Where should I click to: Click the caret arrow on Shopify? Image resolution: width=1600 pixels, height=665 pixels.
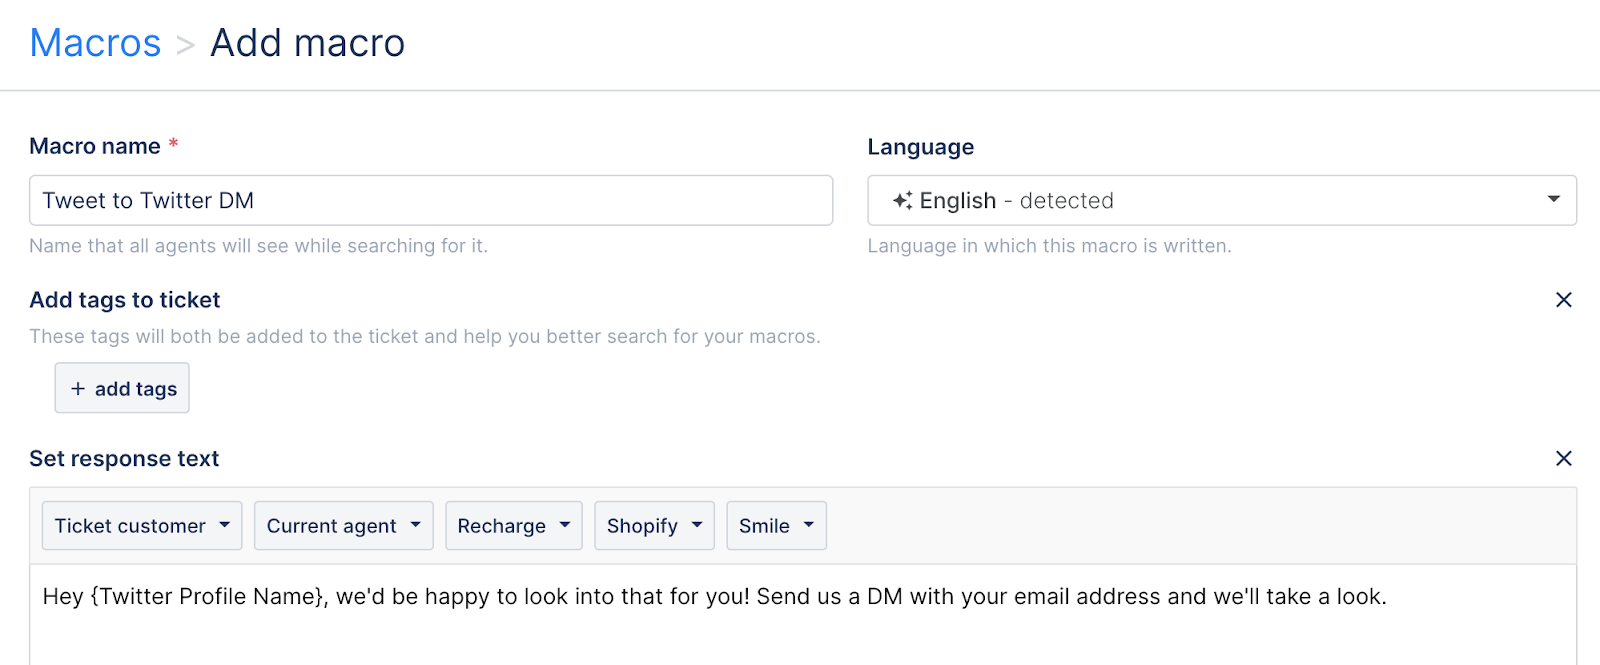(x=697, y=525)
